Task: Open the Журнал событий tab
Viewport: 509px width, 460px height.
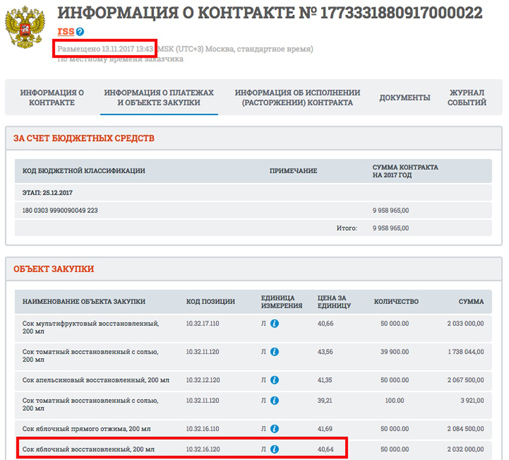Action: coord(467,97)
